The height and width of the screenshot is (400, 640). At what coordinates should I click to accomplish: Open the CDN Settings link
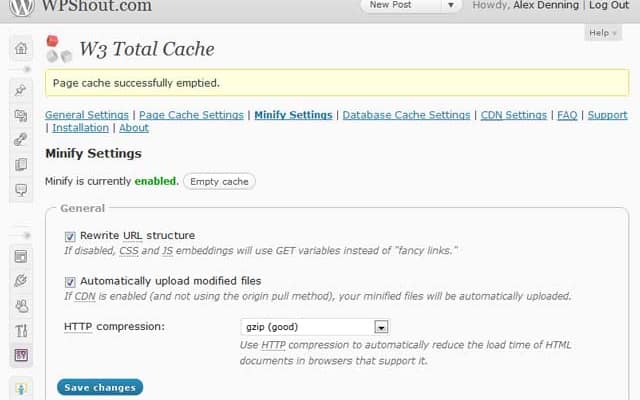pos(513,115)
